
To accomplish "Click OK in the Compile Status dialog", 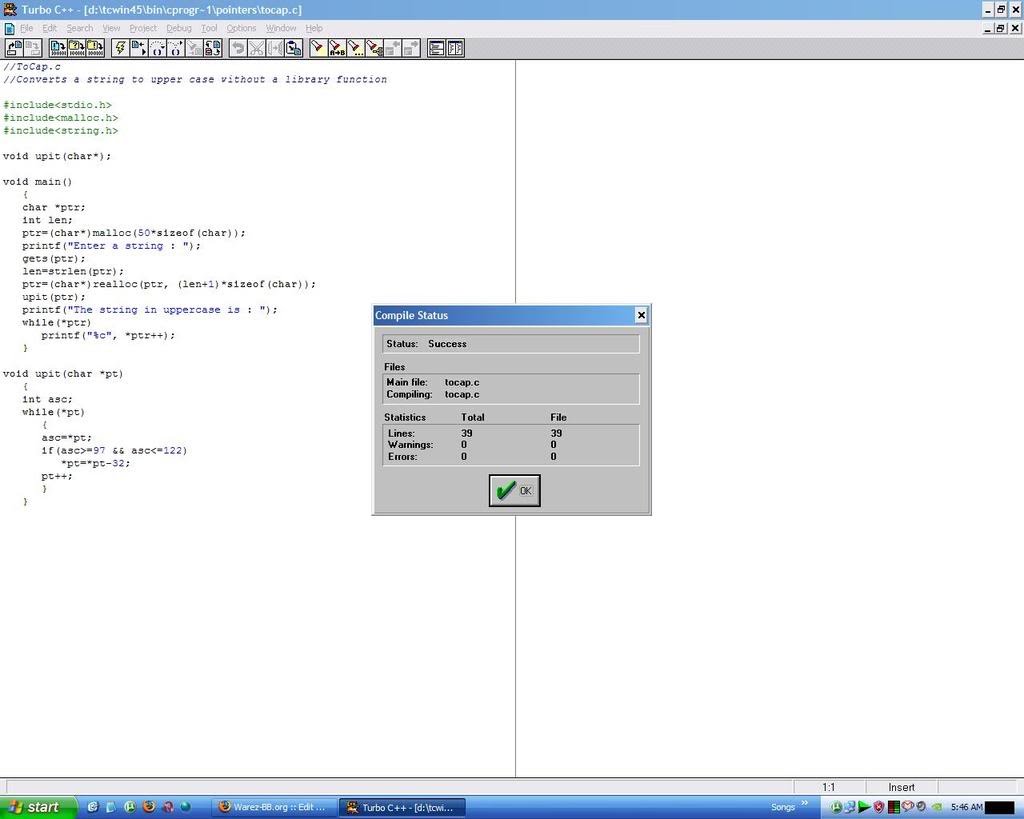I will [x=513, y=490].
